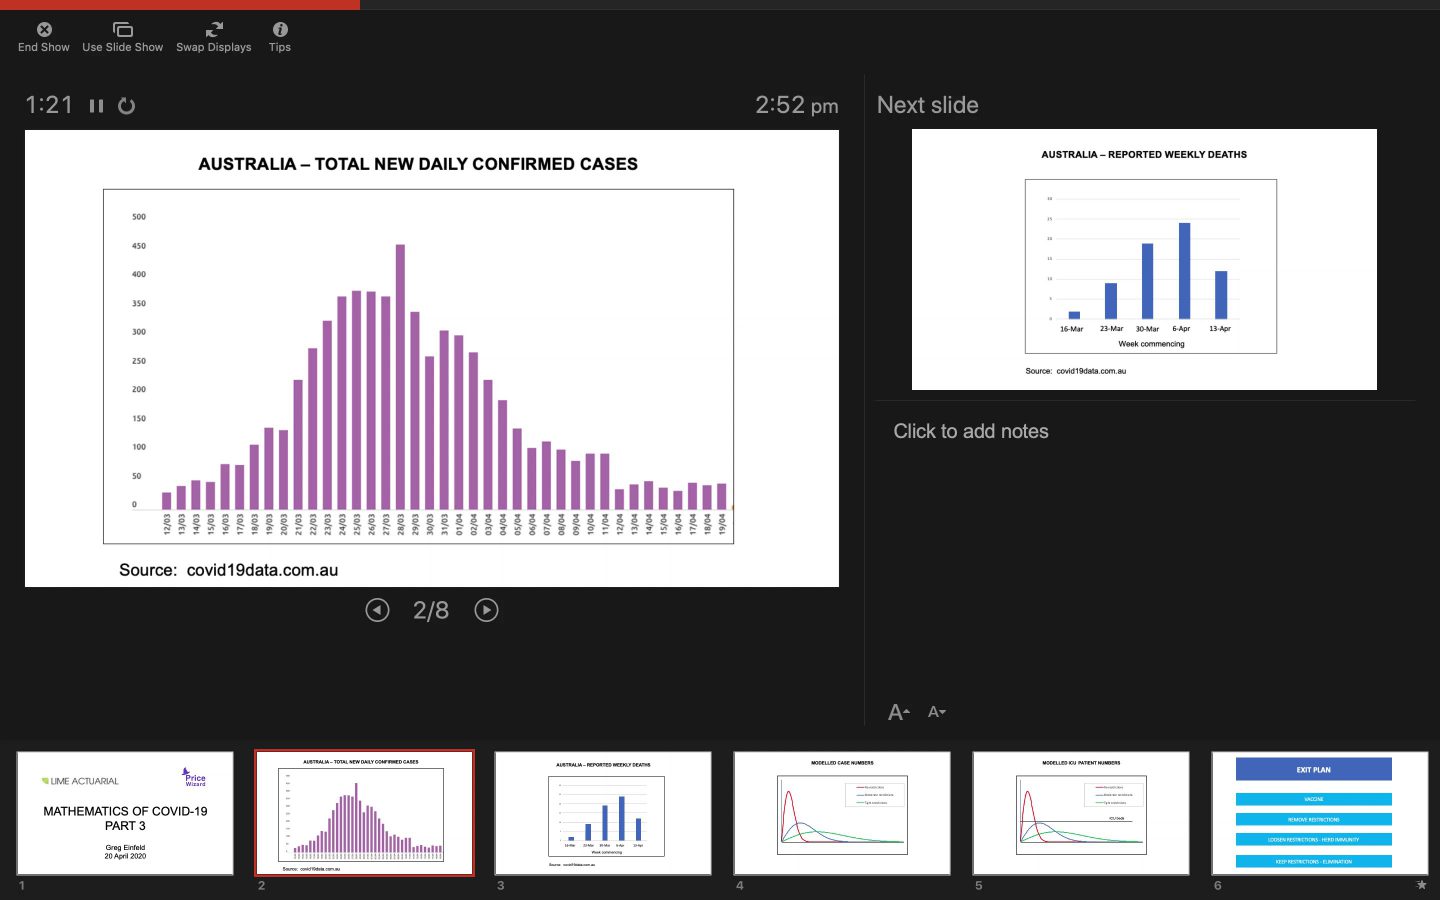
Task: Increase notes font size
Action: 898,712
